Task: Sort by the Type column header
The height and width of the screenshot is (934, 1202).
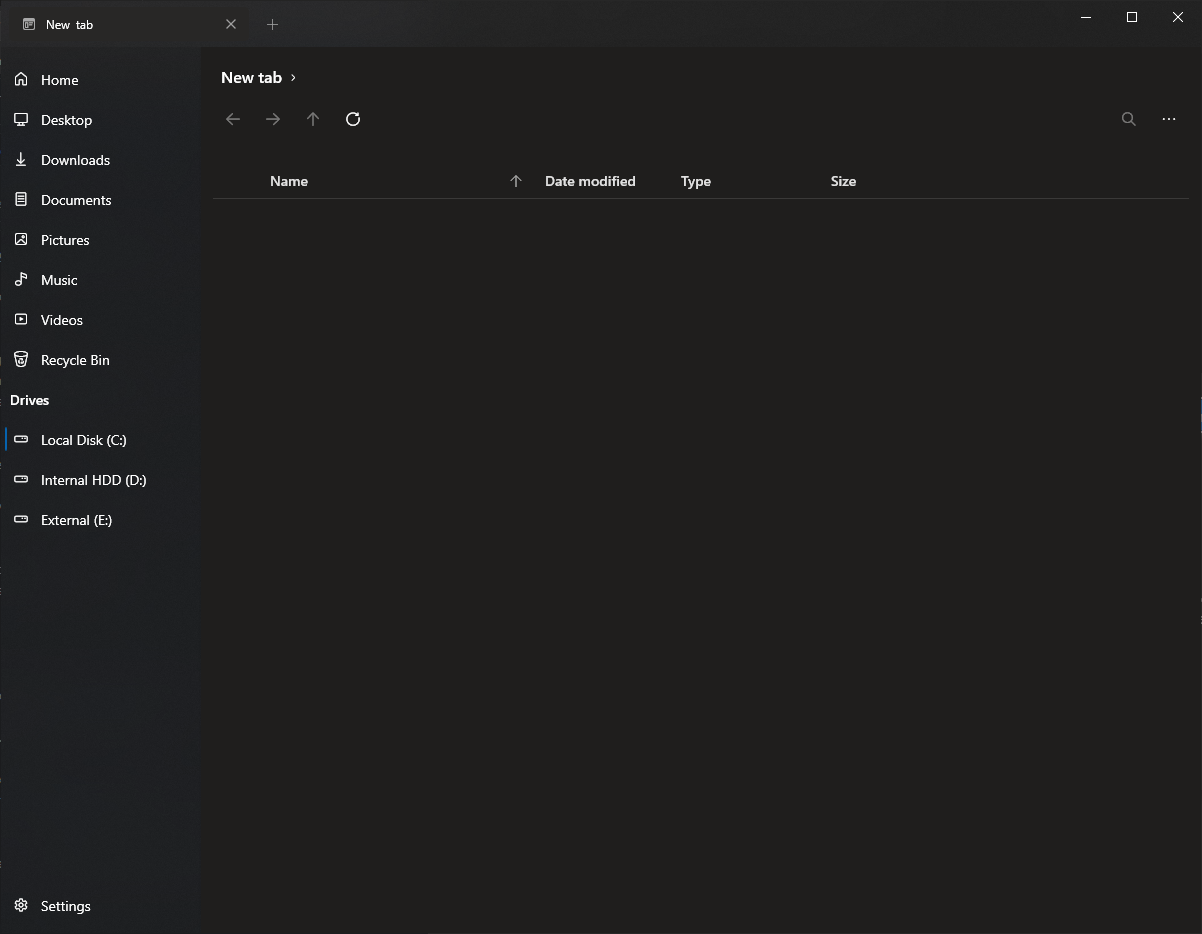Action: 696,181
